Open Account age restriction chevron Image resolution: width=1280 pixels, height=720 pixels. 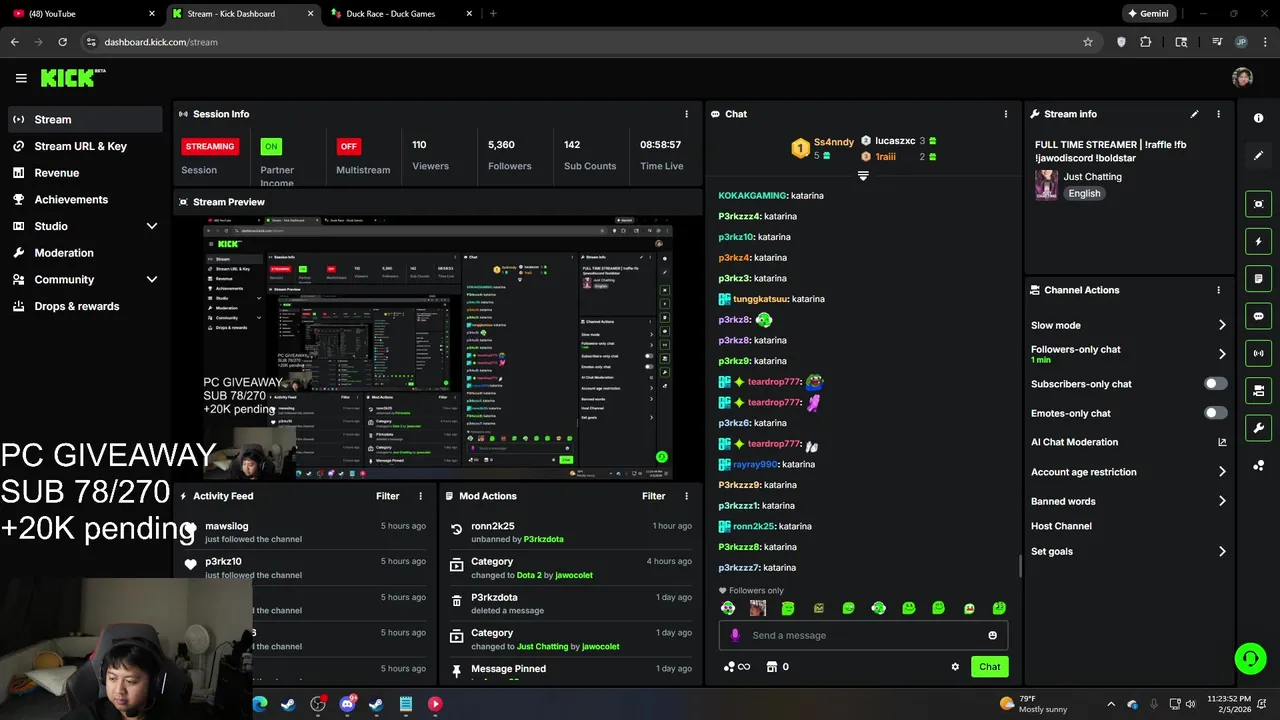pyautogui.click(x=1222, y=472)
